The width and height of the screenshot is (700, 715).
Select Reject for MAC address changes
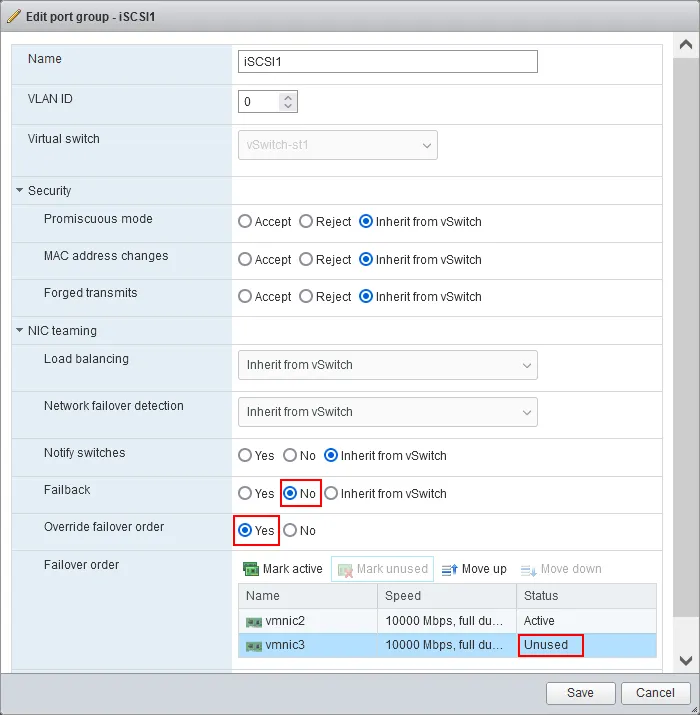(306, 259)
